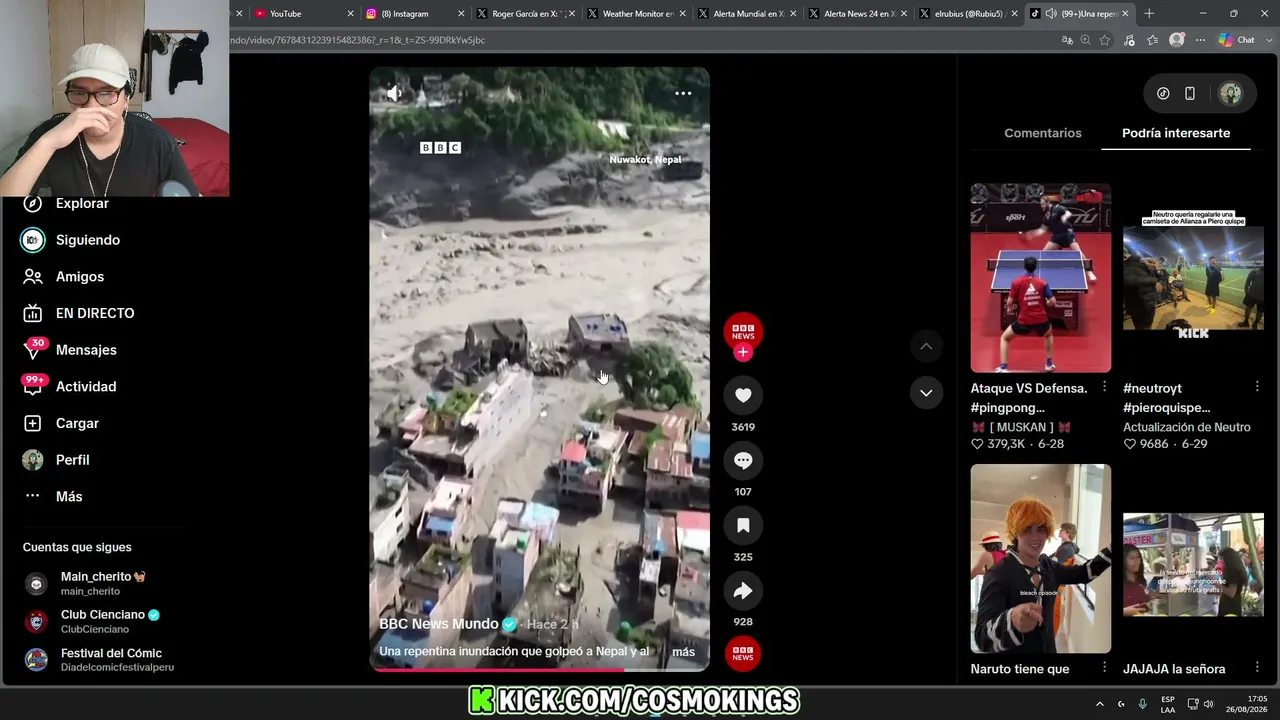Follow BBC News with the plus badge
Screen dimensions: 1280x720
click(742, 352)
